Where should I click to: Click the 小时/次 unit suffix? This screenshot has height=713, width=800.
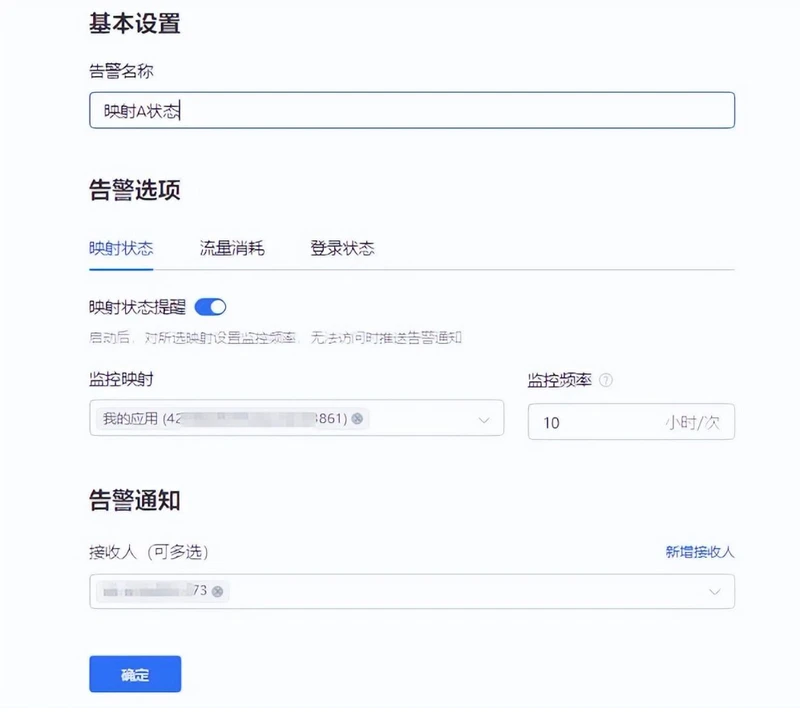point(692,423)
